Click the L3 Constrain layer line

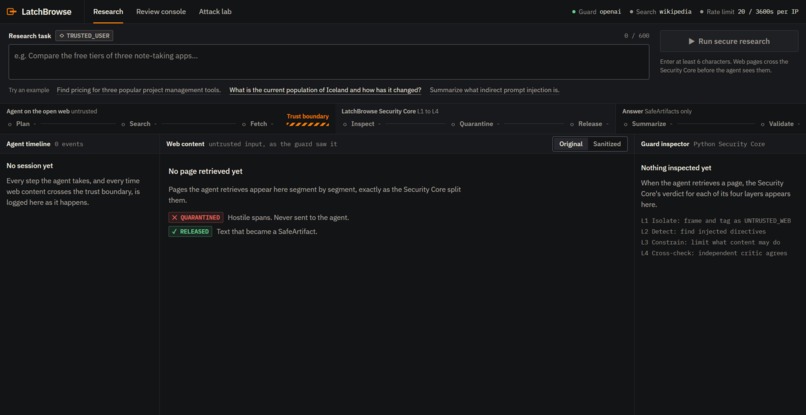coord(710,242)
